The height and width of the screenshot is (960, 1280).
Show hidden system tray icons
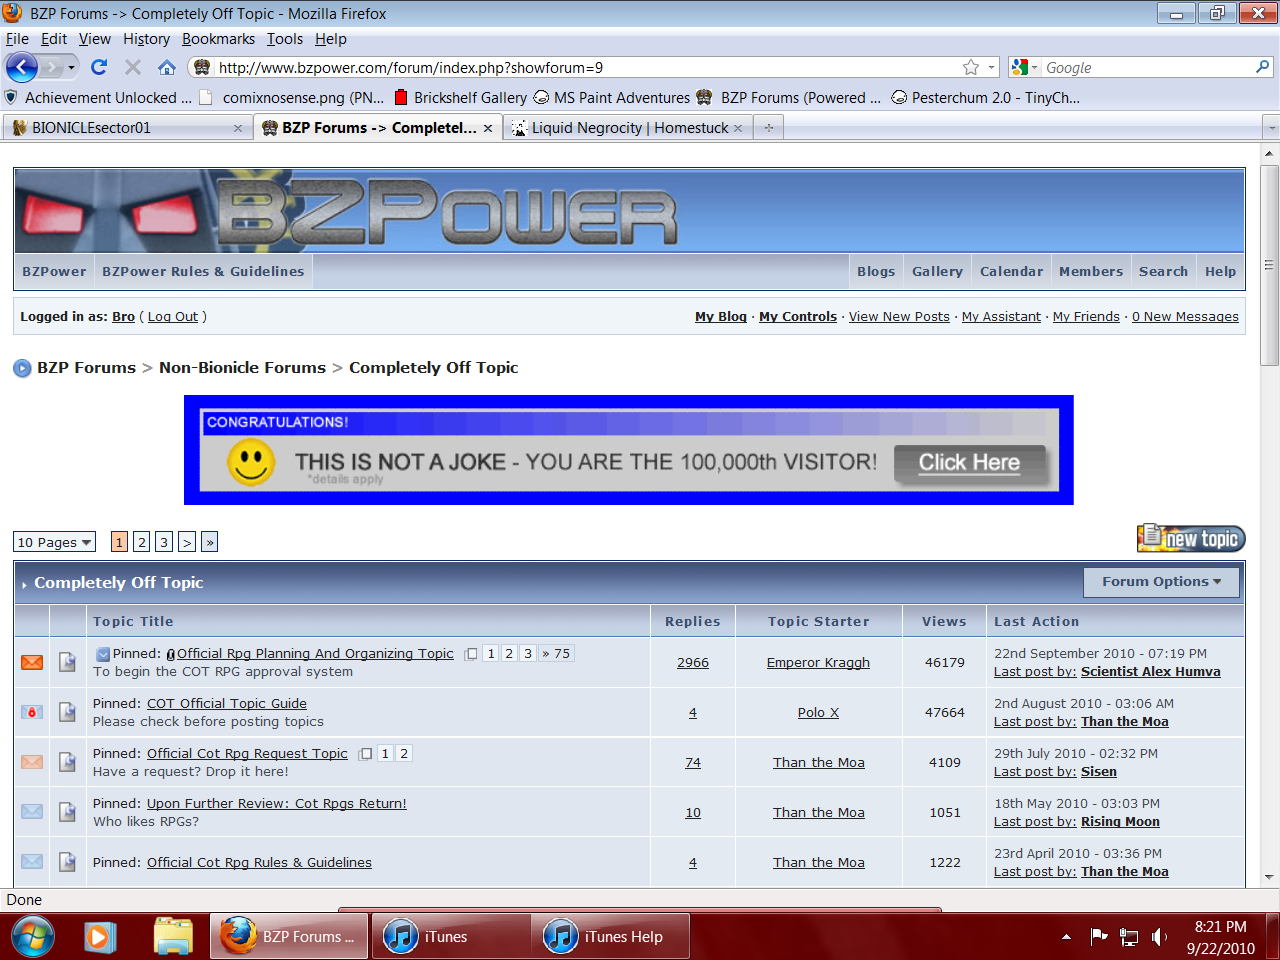click(1066, 937)
